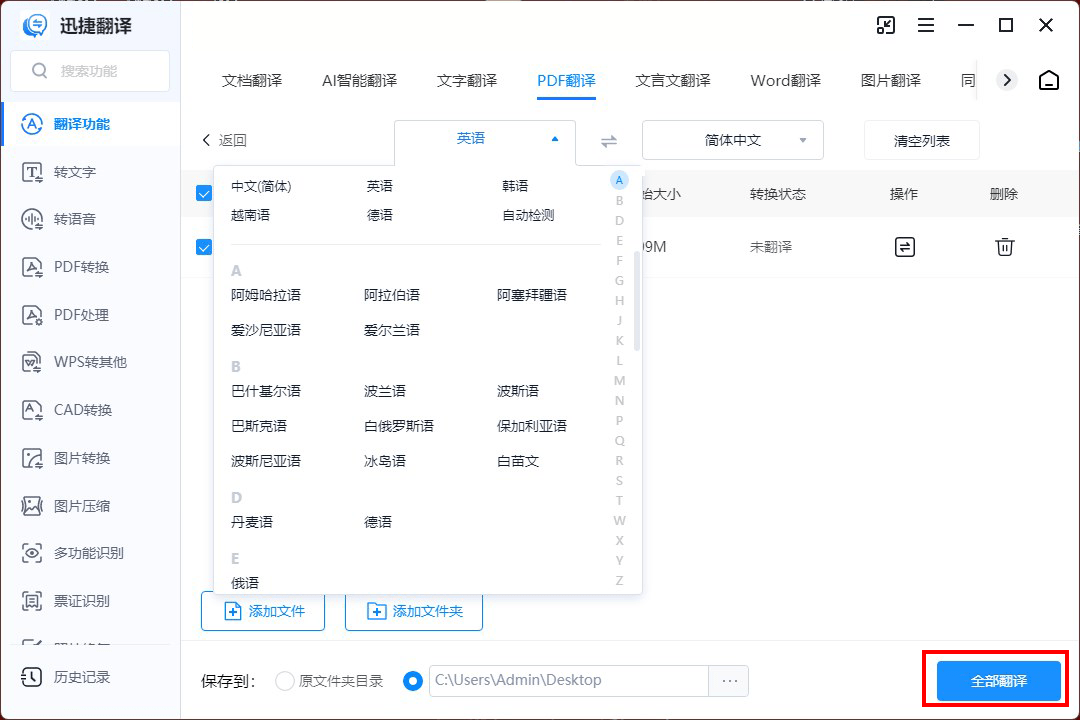Choose 英语 from common languages
The height and width of the screenshot is (720, 1080).
click(x=380, y=186)
